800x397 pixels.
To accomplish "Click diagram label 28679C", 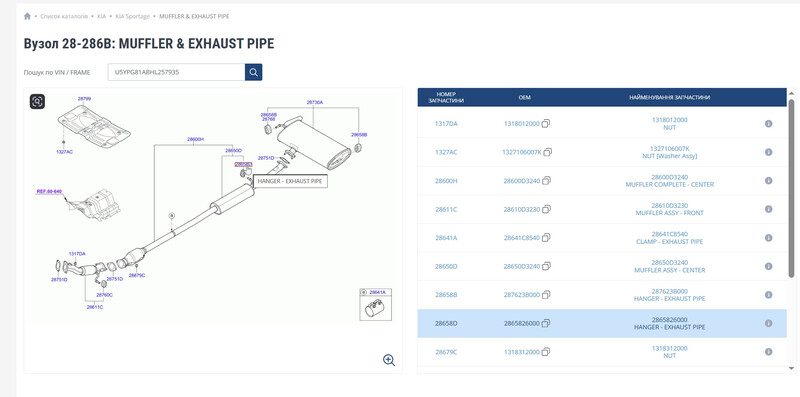I will coord(137,275).
